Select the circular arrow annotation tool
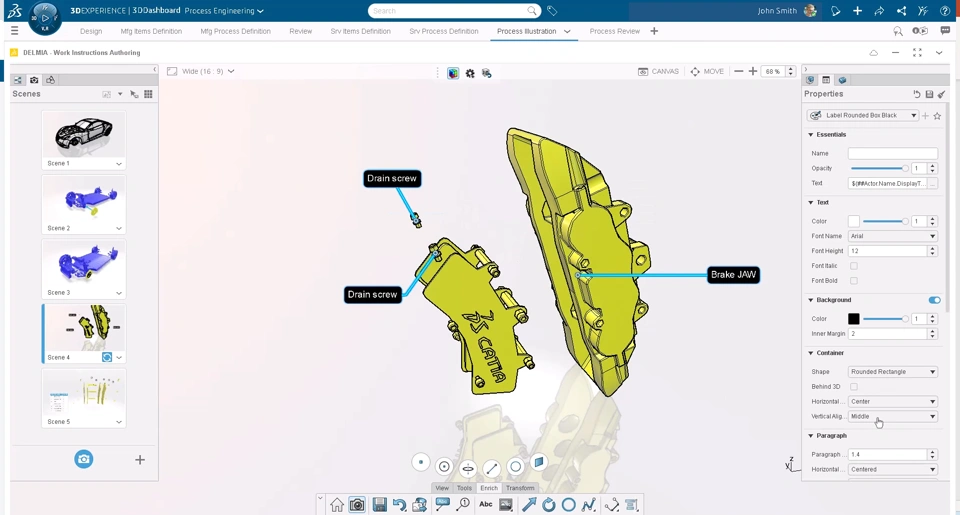The image size is (960, 515). 549,505
